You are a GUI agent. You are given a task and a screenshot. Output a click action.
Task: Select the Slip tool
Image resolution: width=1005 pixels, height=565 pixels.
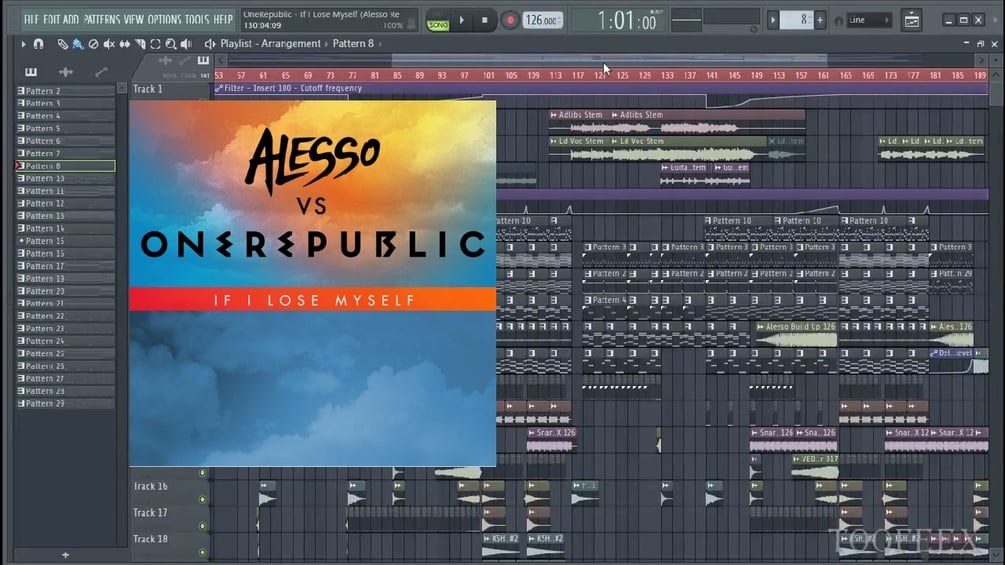click(x=124, y=44)
